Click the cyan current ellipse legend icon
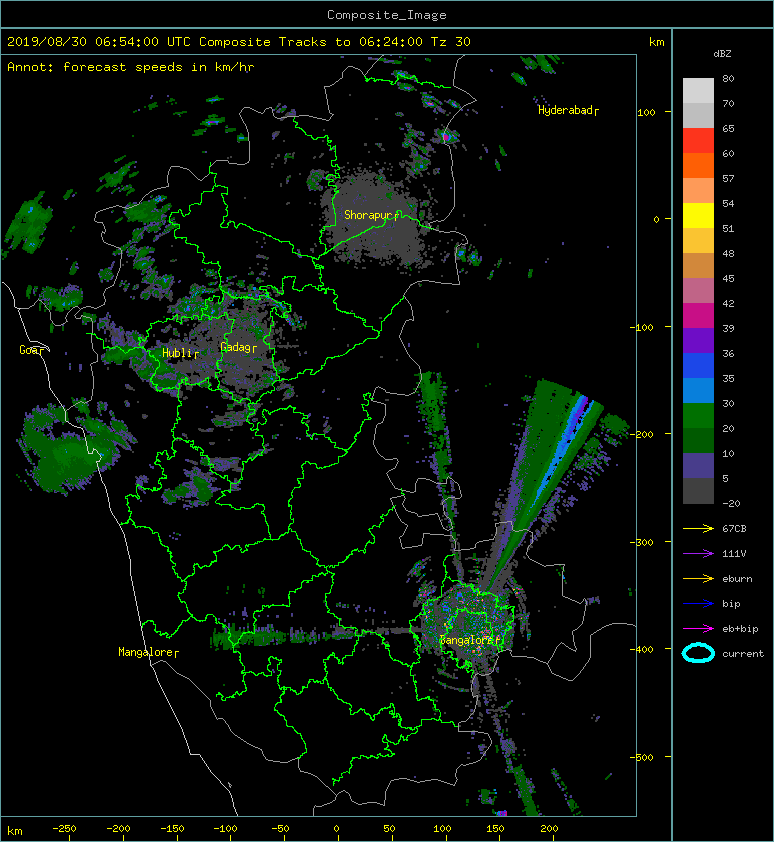The height and width of the screenshot is (842, 774). click(698, 653)
